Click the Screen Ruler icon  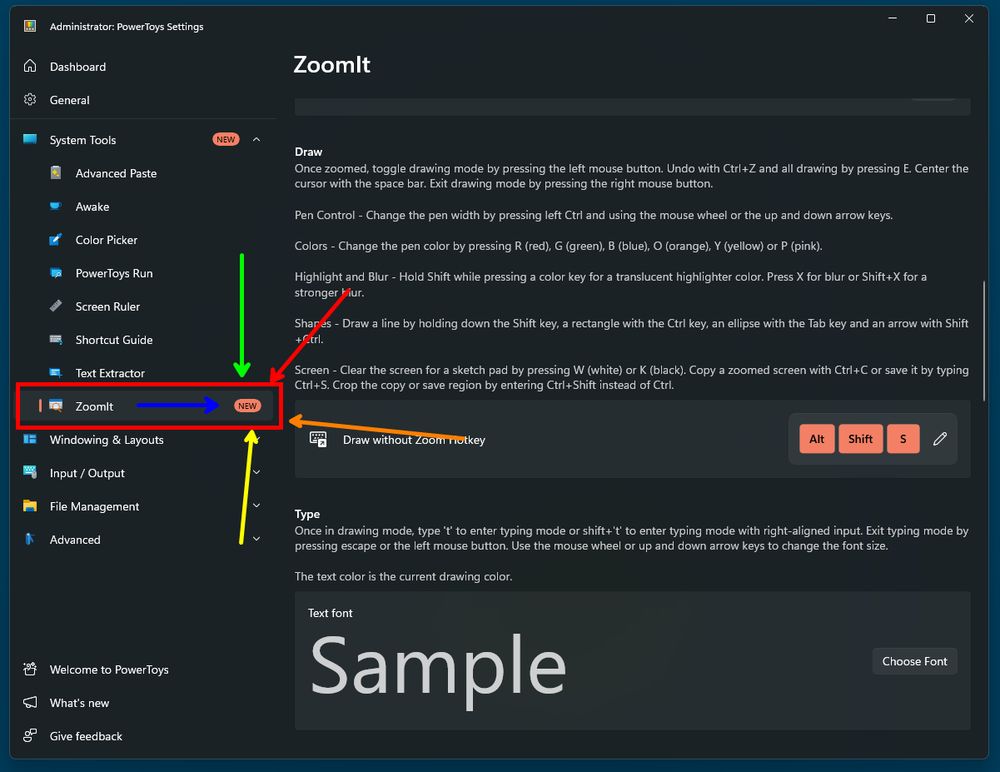point(55,306)
